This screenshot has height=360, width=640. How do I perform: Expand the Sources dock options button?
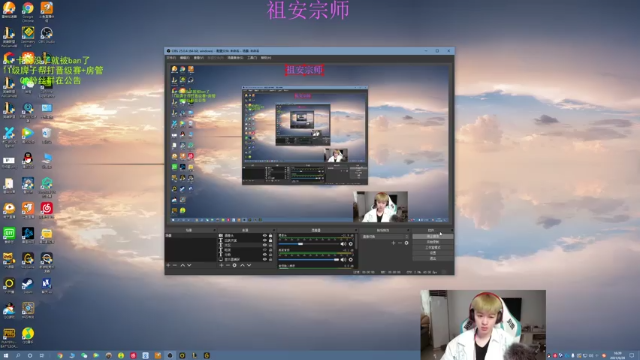tap(274, 230)
